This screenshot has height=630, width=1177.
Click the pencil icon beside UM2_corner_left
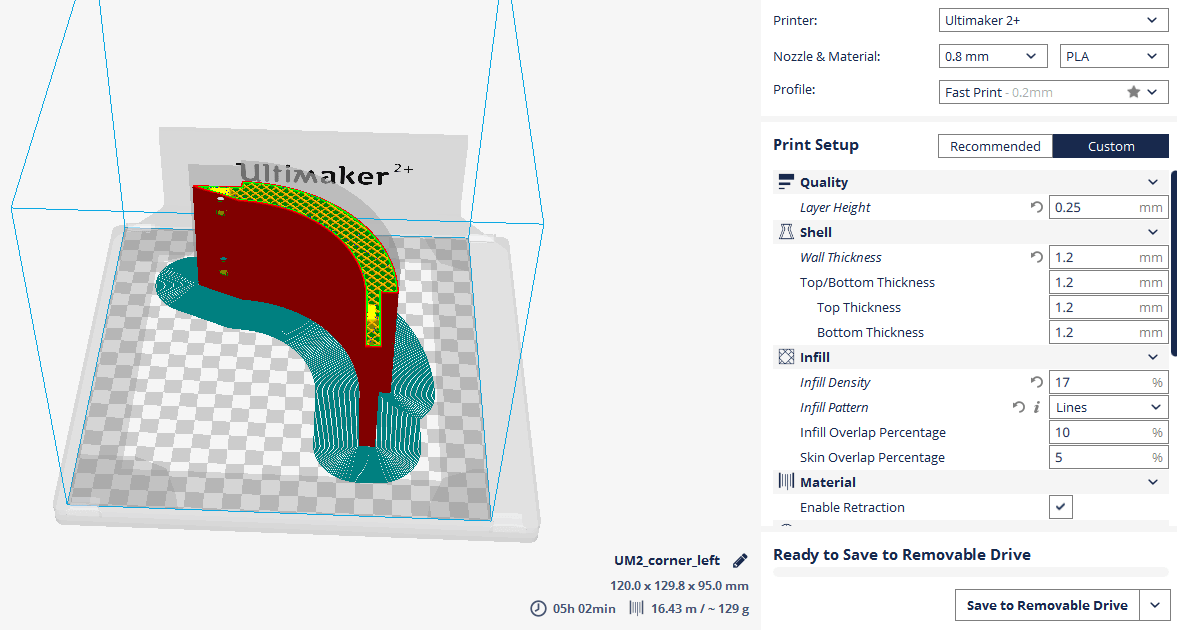click(x=740, y=561)
